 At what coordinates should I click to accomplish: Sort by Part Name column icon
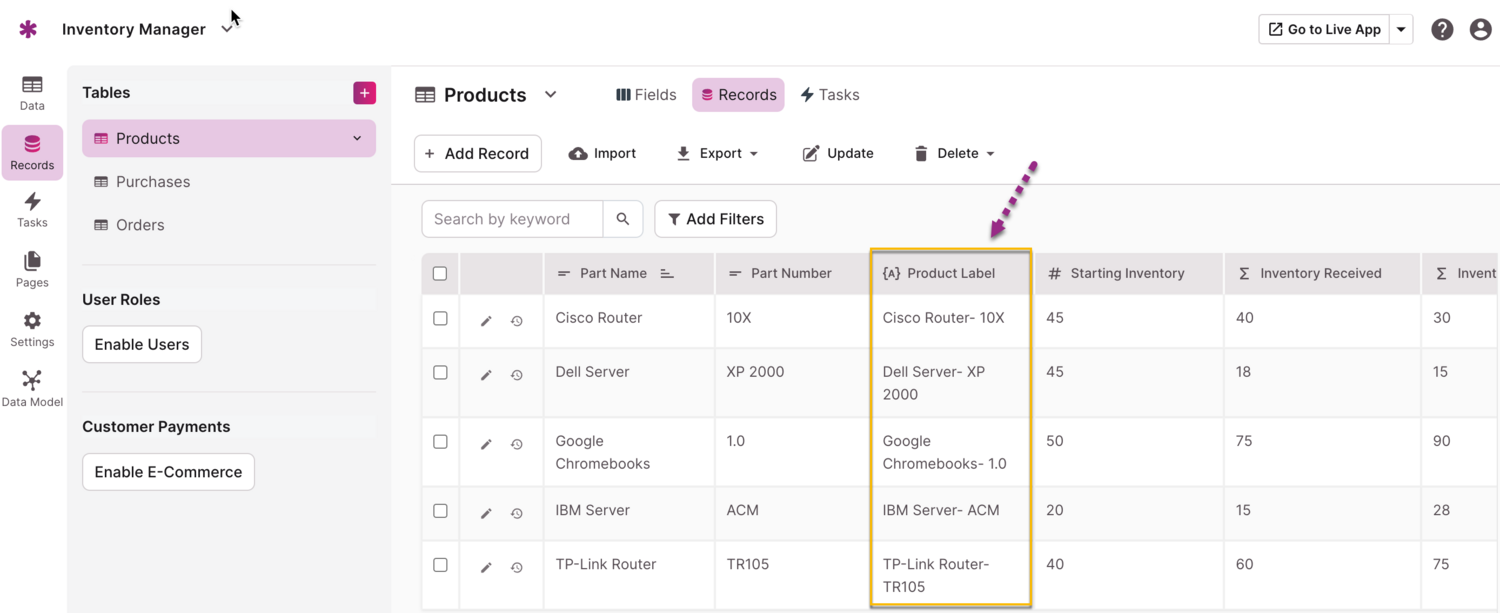[667, 273]
